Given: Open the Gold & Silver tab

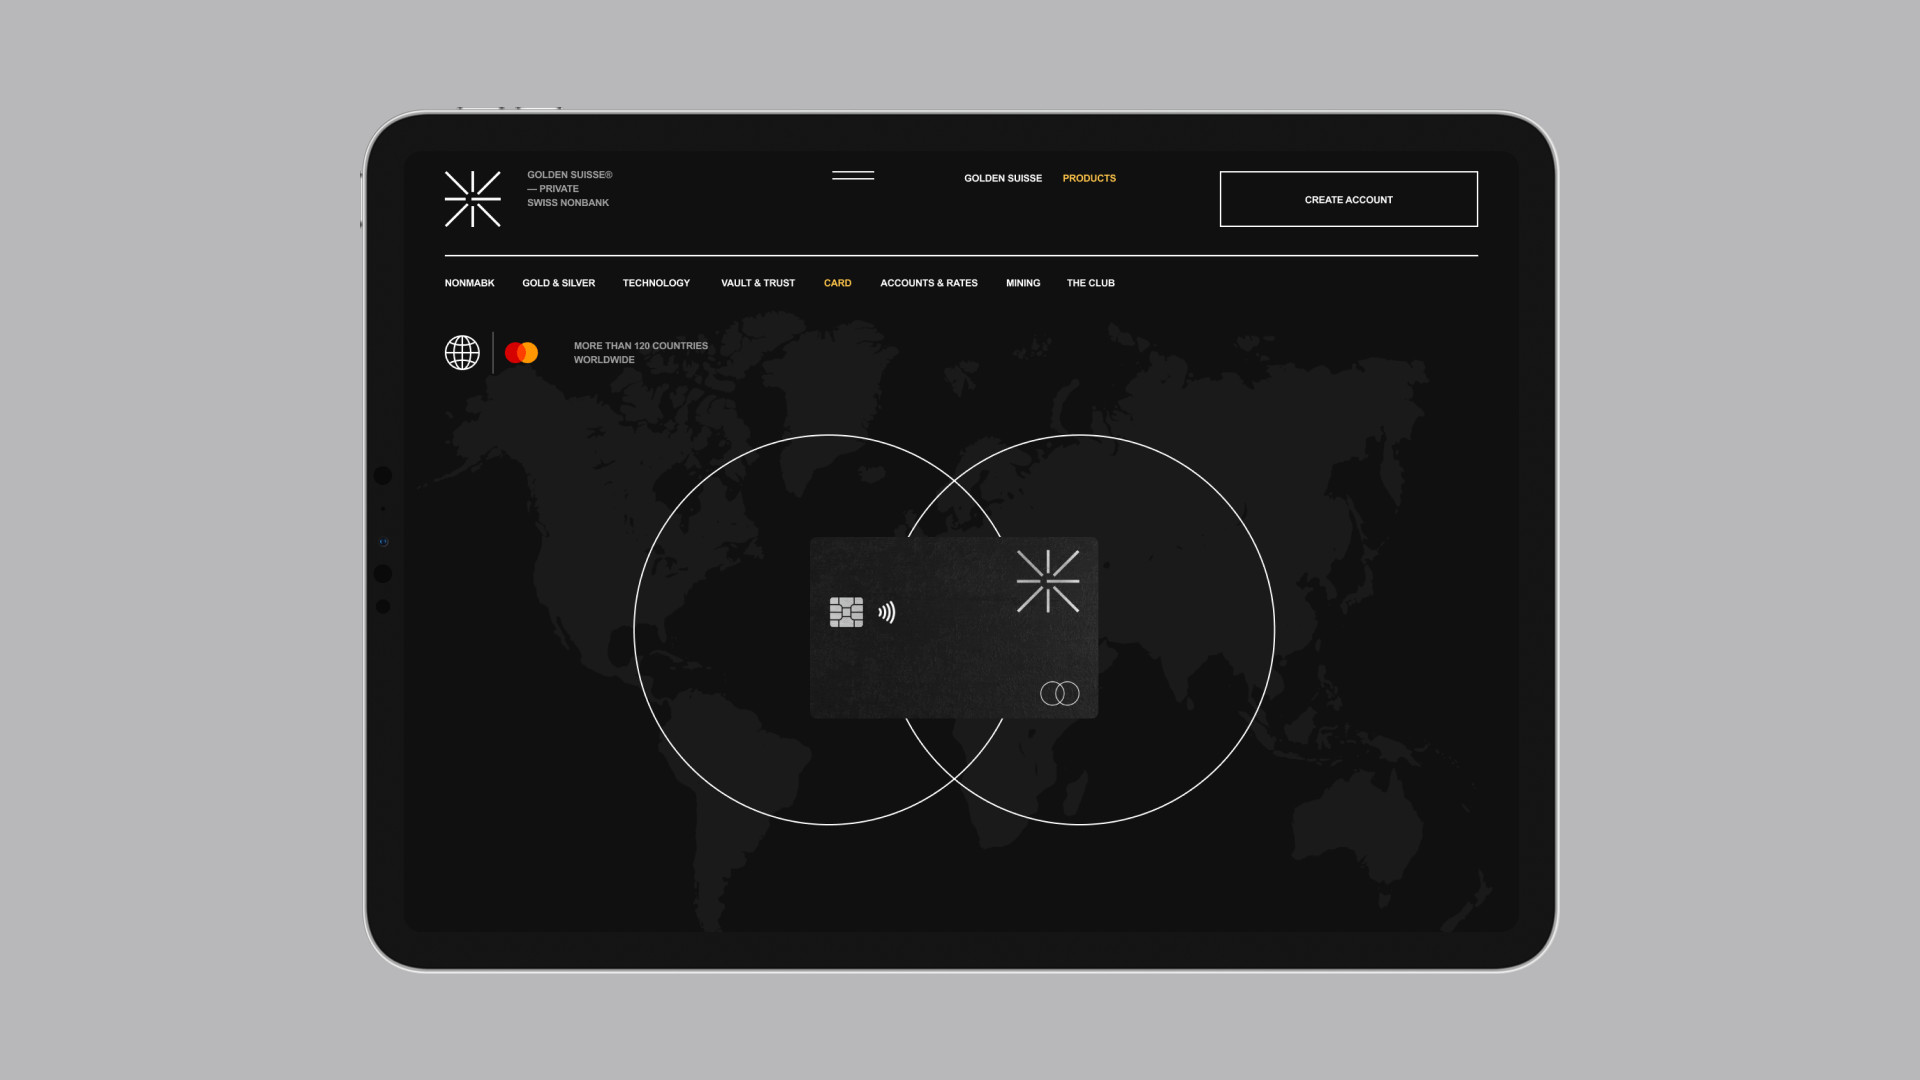Looking at the screenshot, I should tap(558, 284).
